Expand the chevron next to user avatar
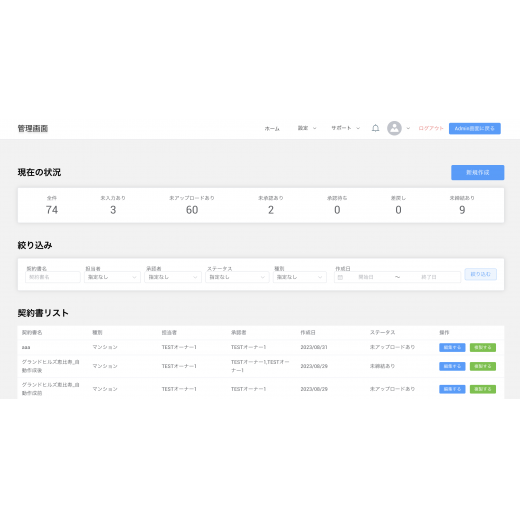Viewport: 520px width, 520px height. coord(408,128)
